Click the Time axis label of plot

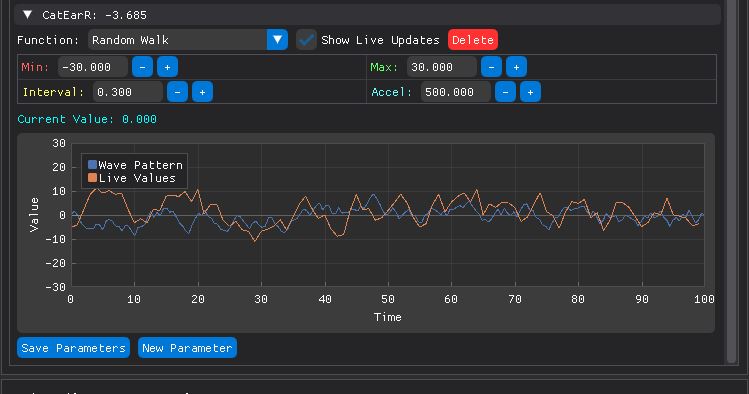[387, 317]
